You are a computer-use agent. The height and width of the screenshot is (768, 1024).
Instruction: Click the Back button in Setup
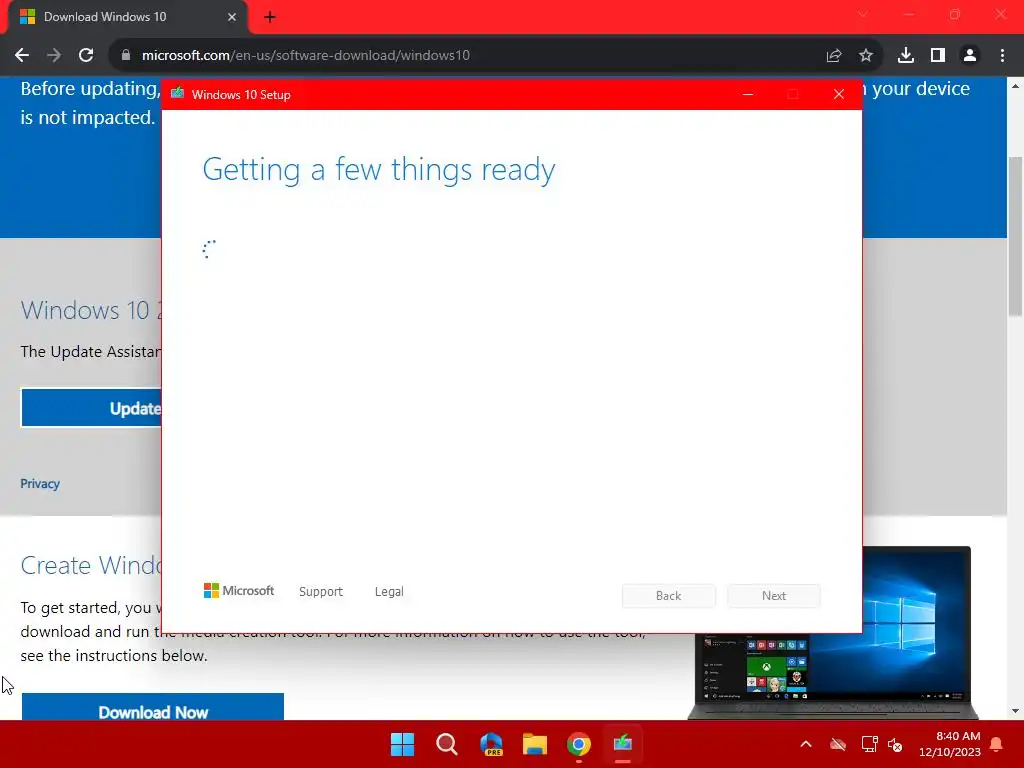click(x=669, y=596)
